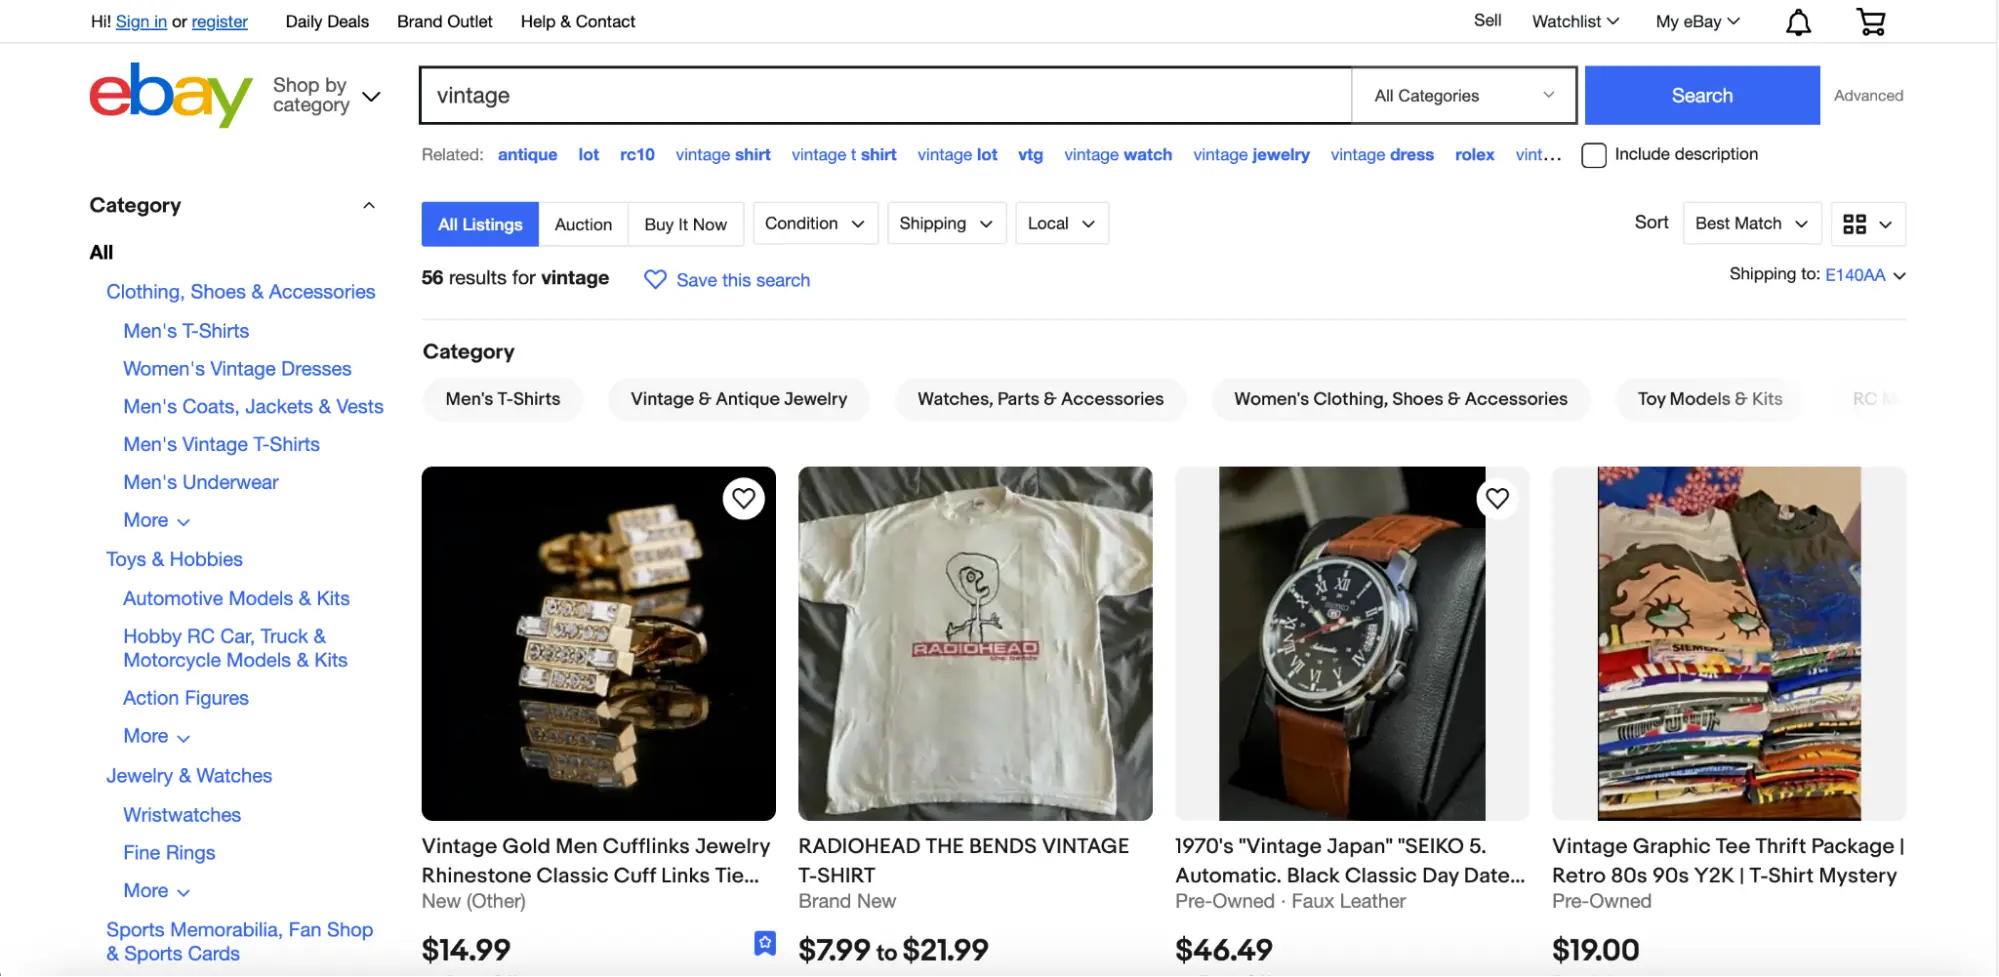Open Action Figures sidebar category
The image size is (1999, 977).
coord(185,699)
